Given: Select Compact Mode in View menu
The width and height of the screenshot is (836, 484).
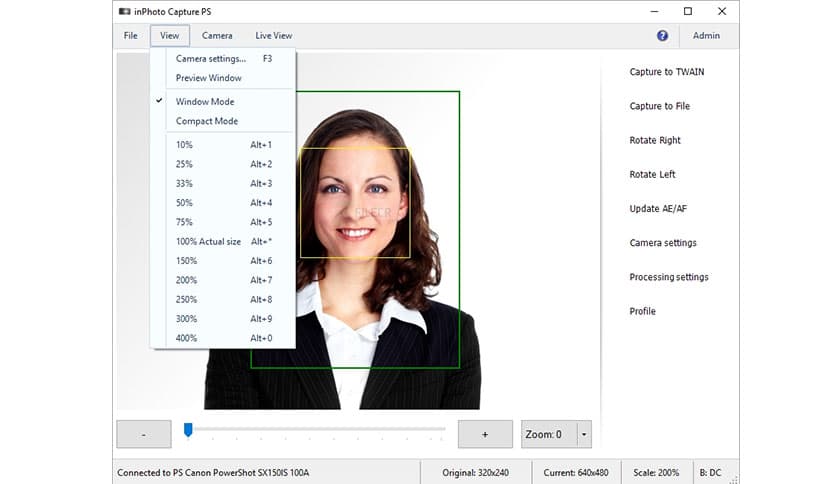Looking at the screenshot, I should click(206, 121).
